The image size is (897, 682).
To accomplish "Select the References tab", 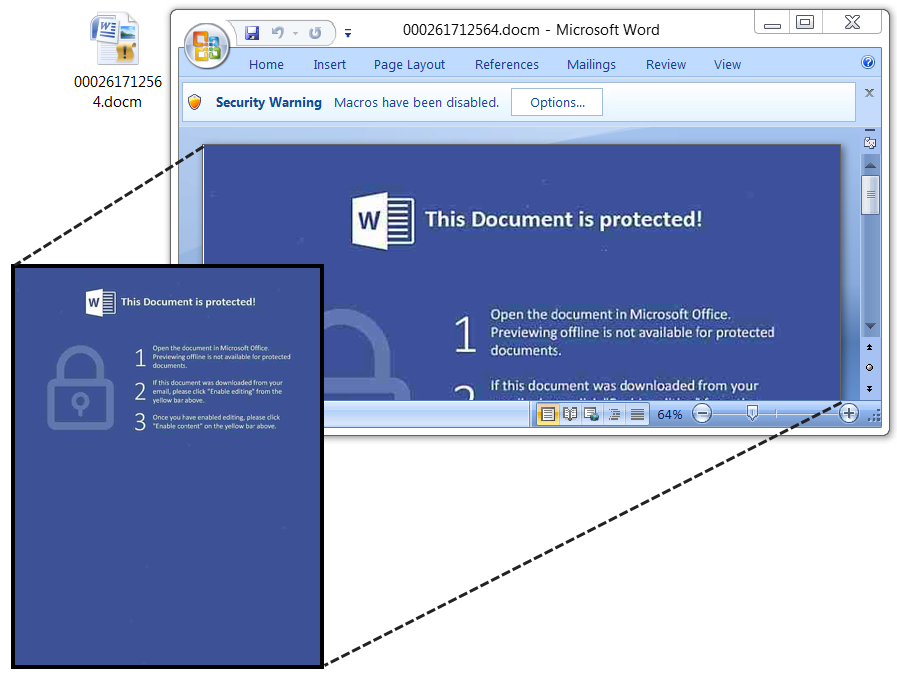I will click(506, 65).
